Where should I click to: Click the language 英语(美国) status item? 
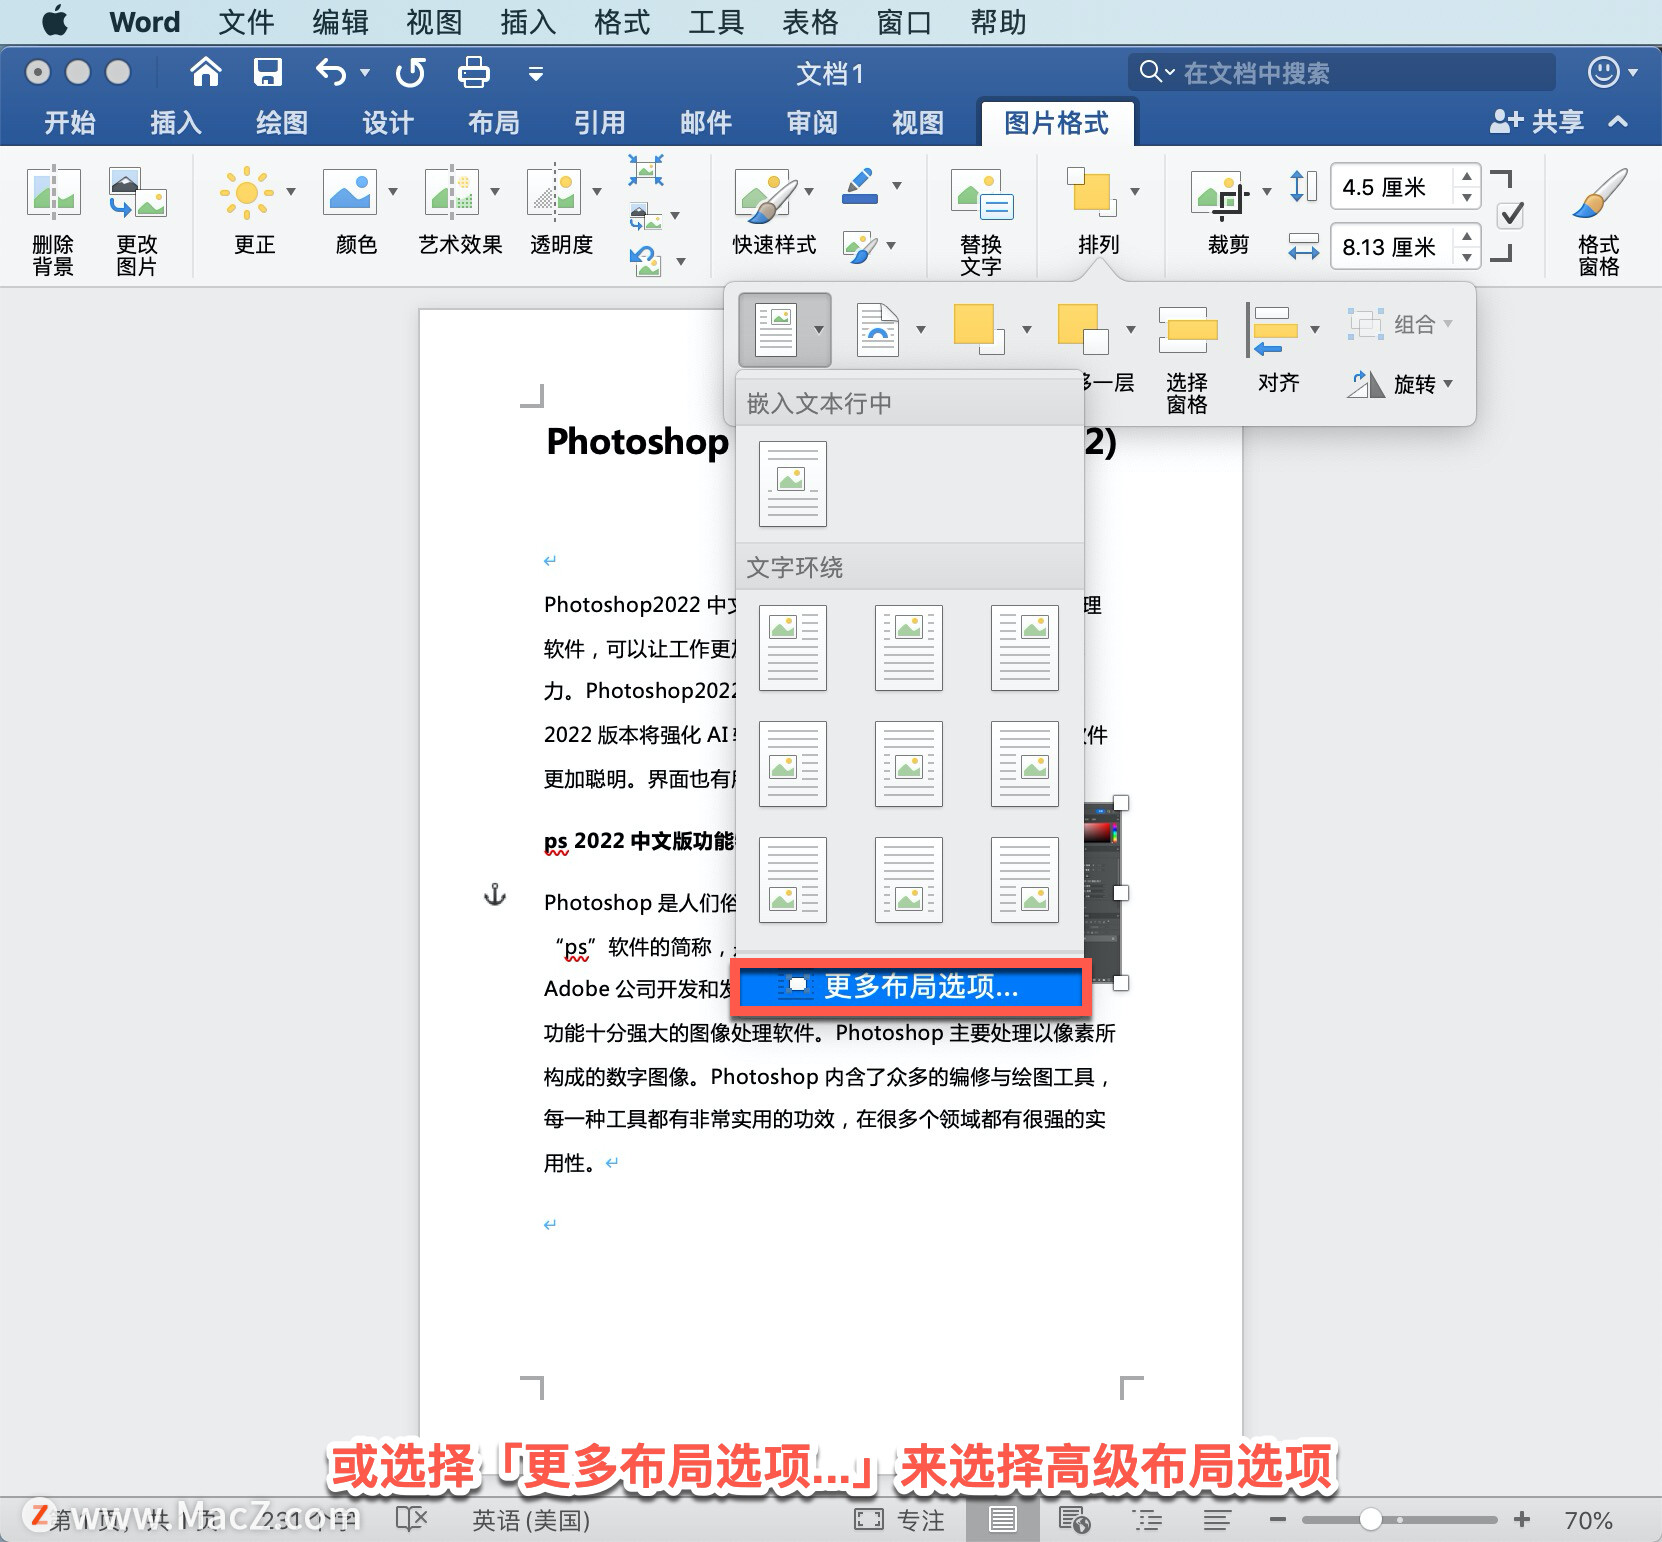pyautogui.click(x=531, y=1520)
